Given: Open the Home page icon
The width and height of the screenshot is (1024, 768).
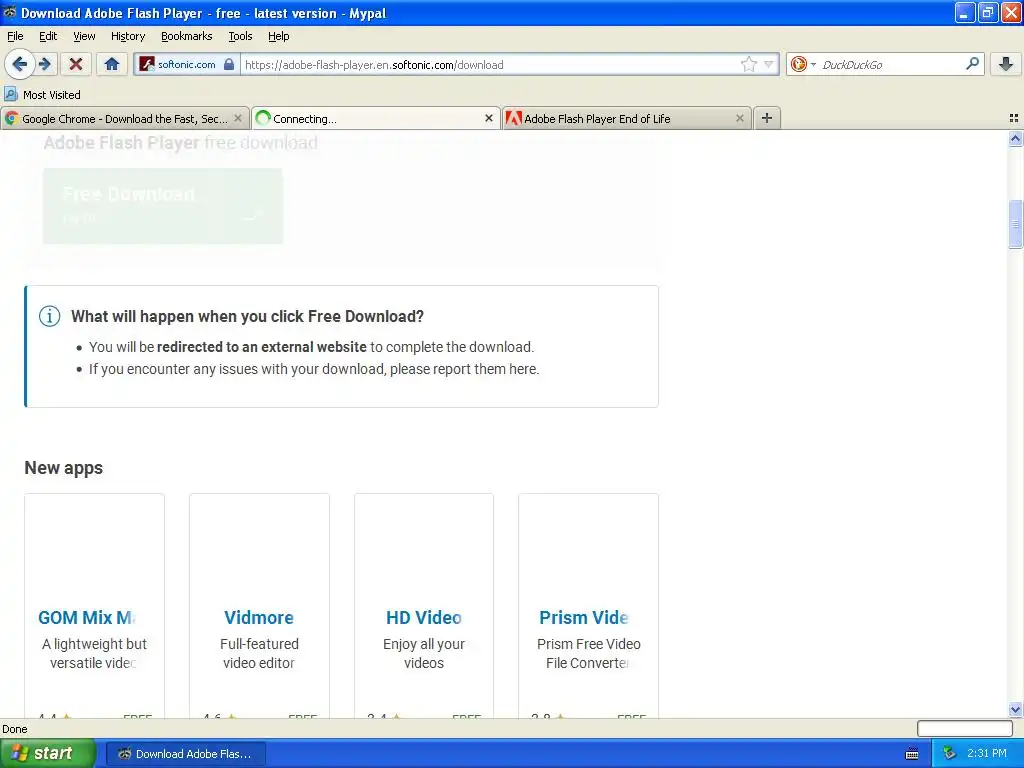Looking at the screenshot, I should pyautogui.click(x=112, y=64).
